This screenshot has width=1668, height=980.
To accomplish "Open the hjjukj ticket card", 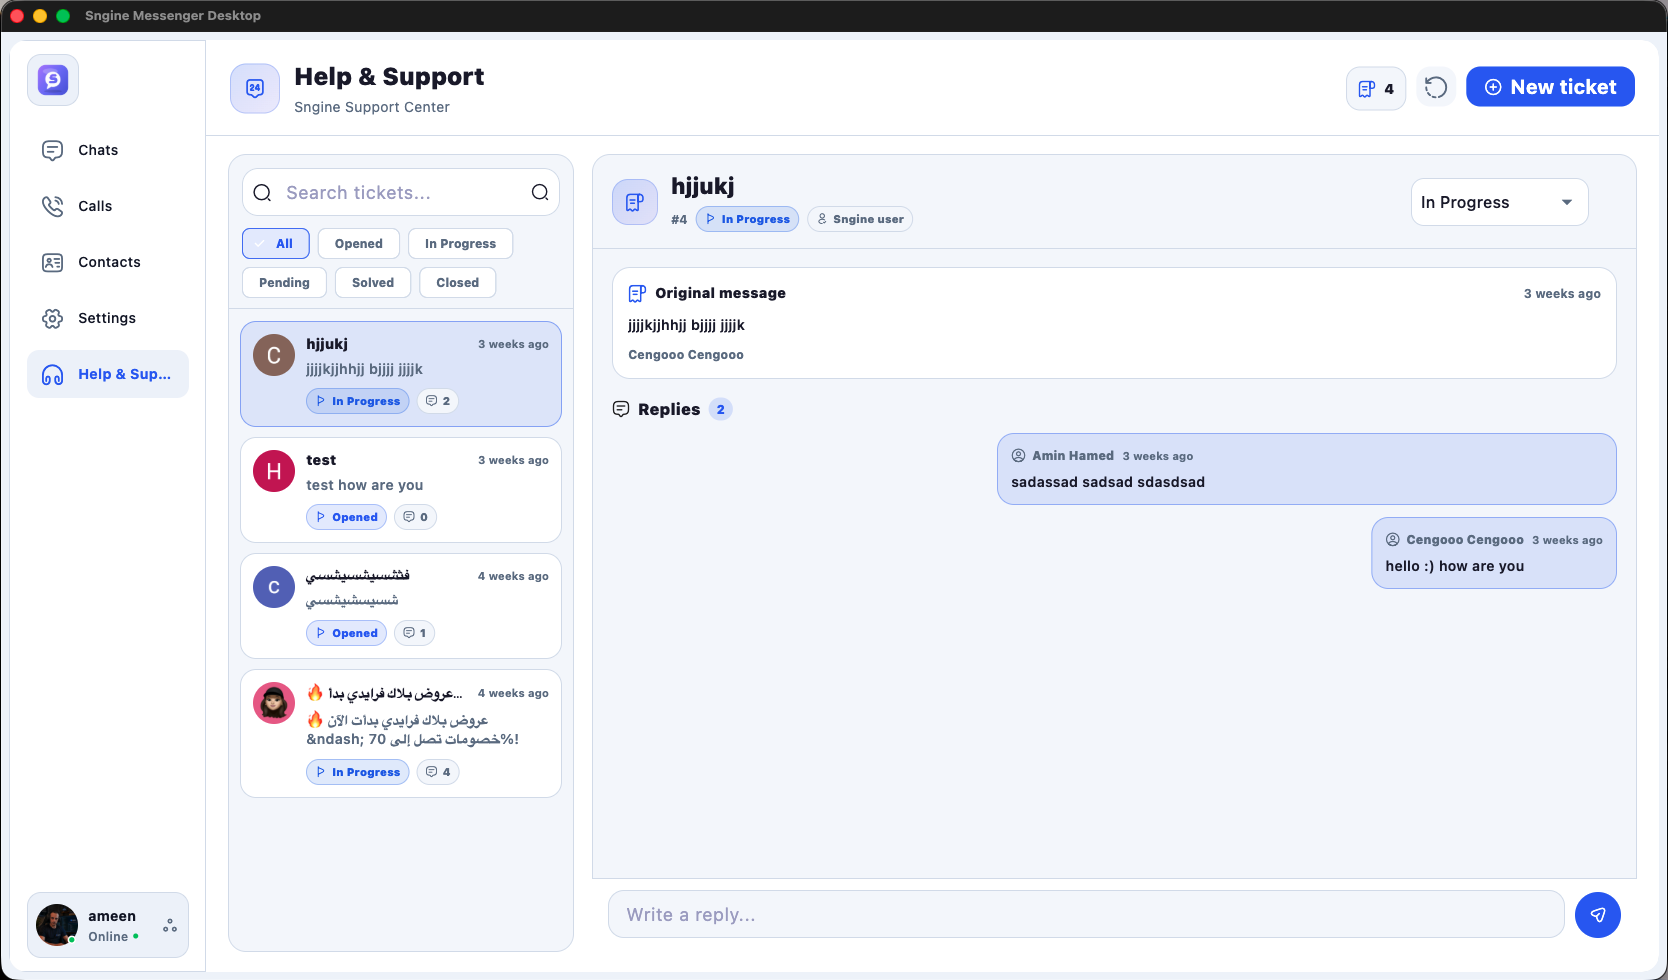I will [401, 374].
